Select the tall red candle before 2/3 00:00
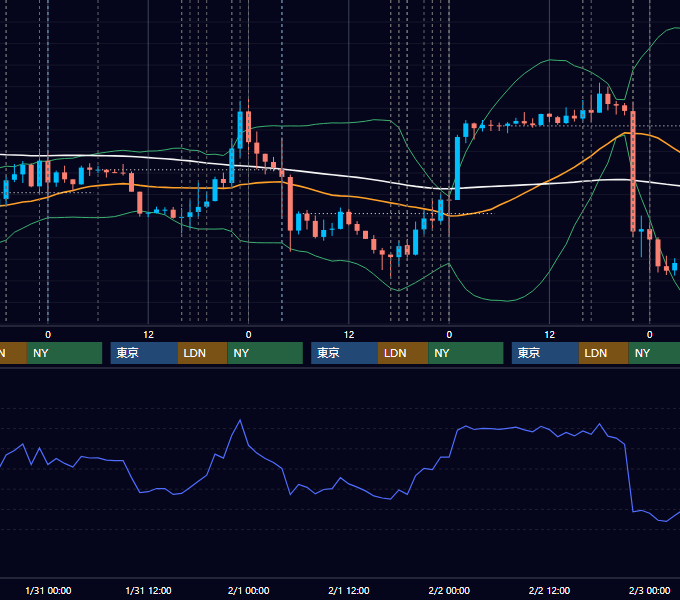 [633, 171]
